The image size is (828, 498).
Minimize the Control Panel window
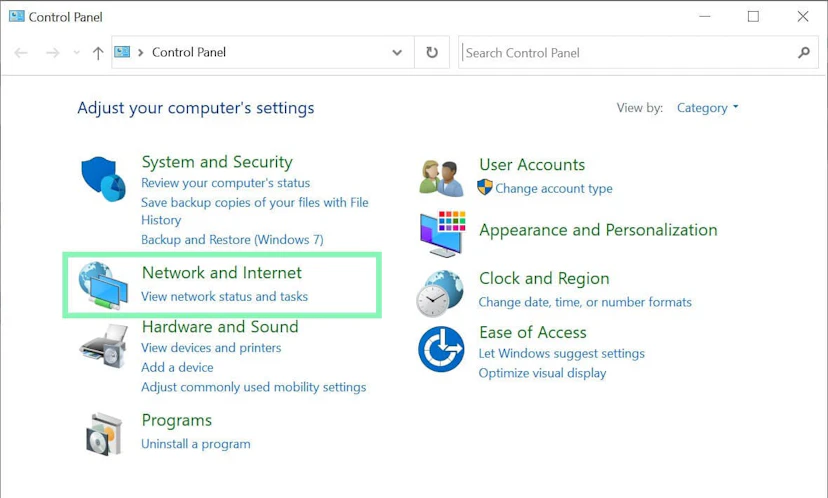(704, 16)
